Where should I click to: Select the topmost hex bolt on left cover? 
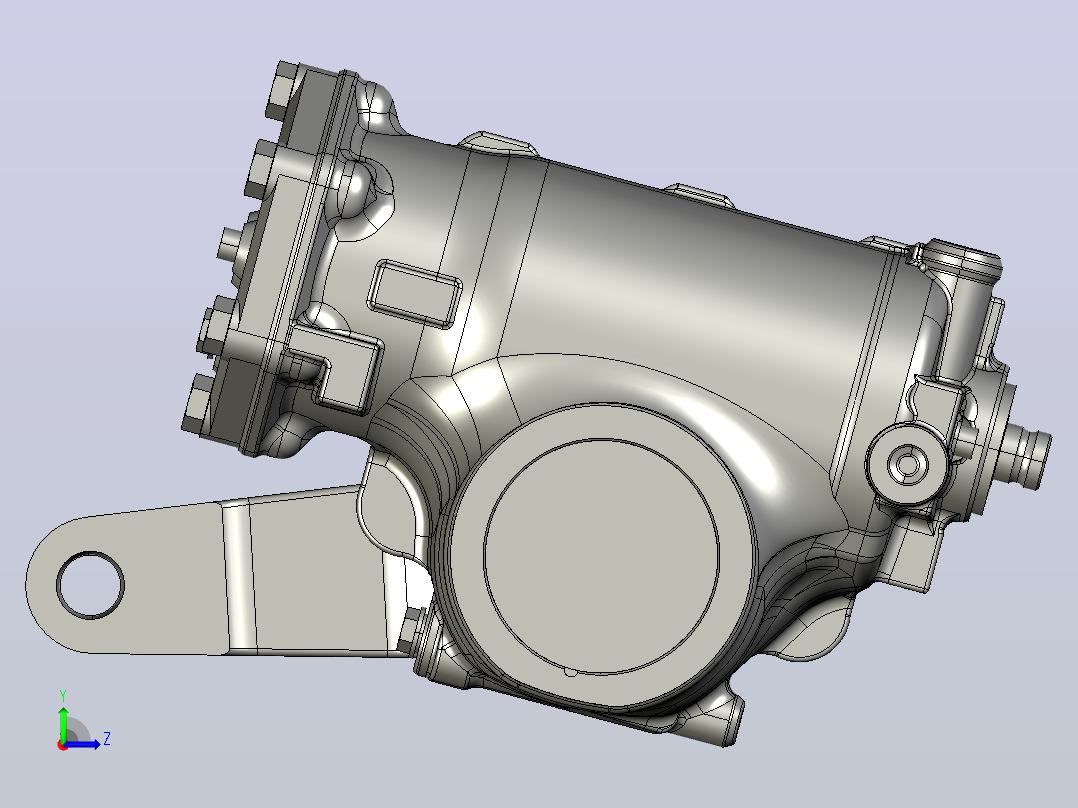283,91
